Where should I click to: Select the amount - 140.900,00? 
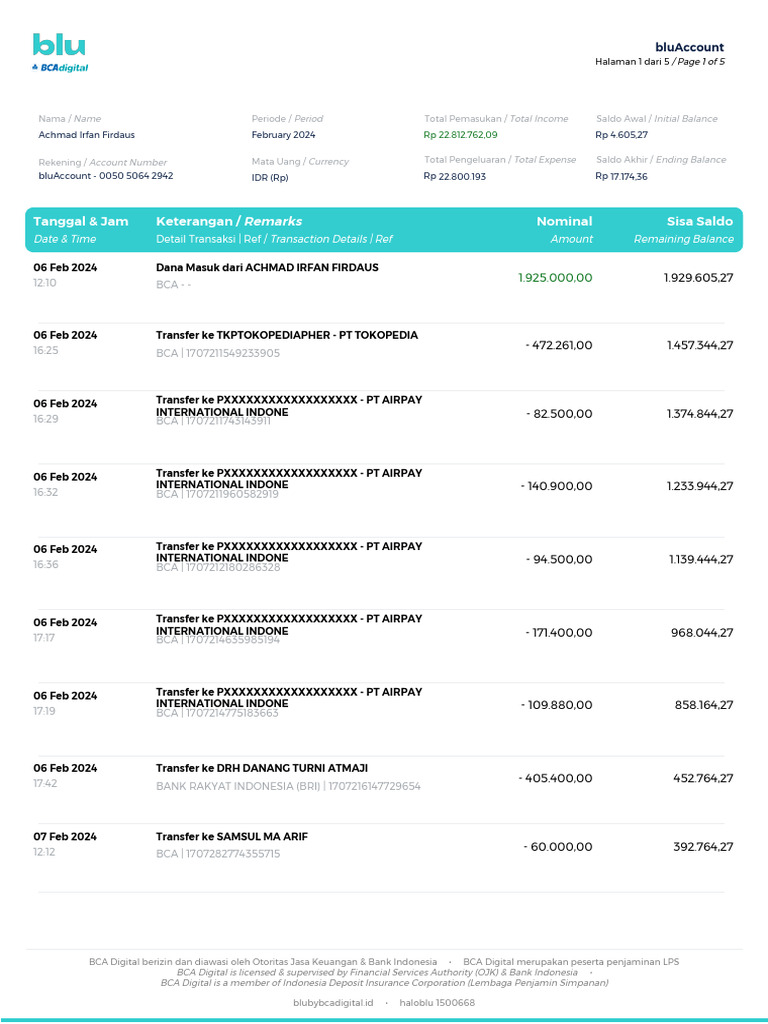tap(556, 487)
